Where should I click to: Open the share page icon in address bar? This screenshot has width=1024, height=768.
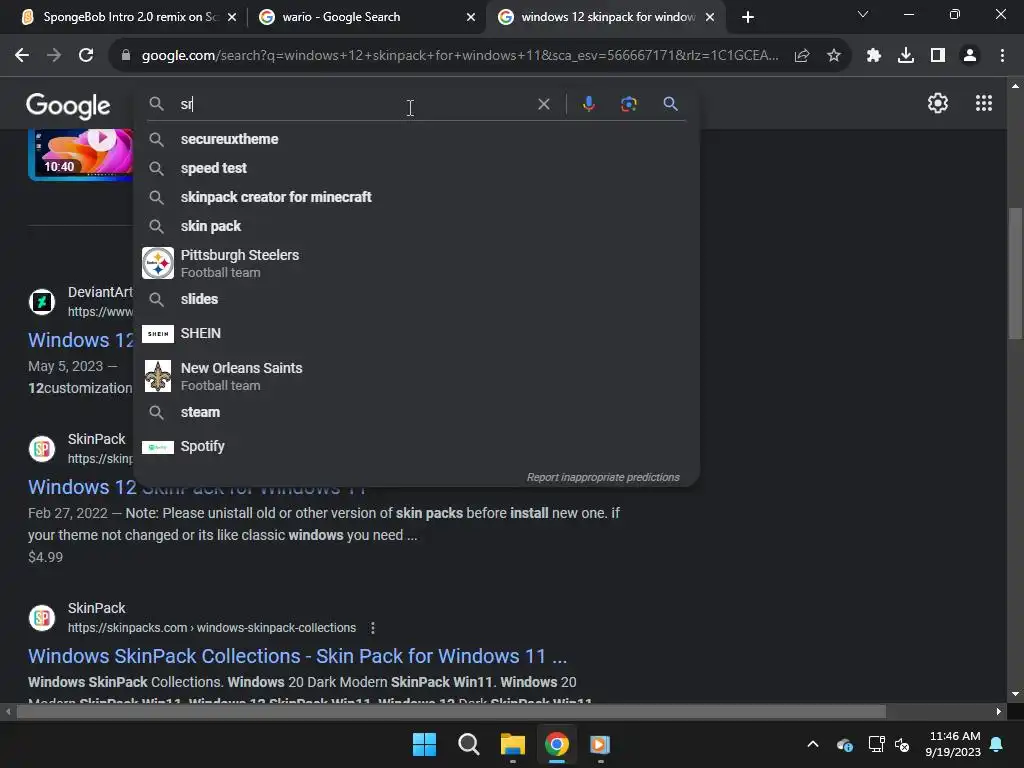(x=802, y=56)
